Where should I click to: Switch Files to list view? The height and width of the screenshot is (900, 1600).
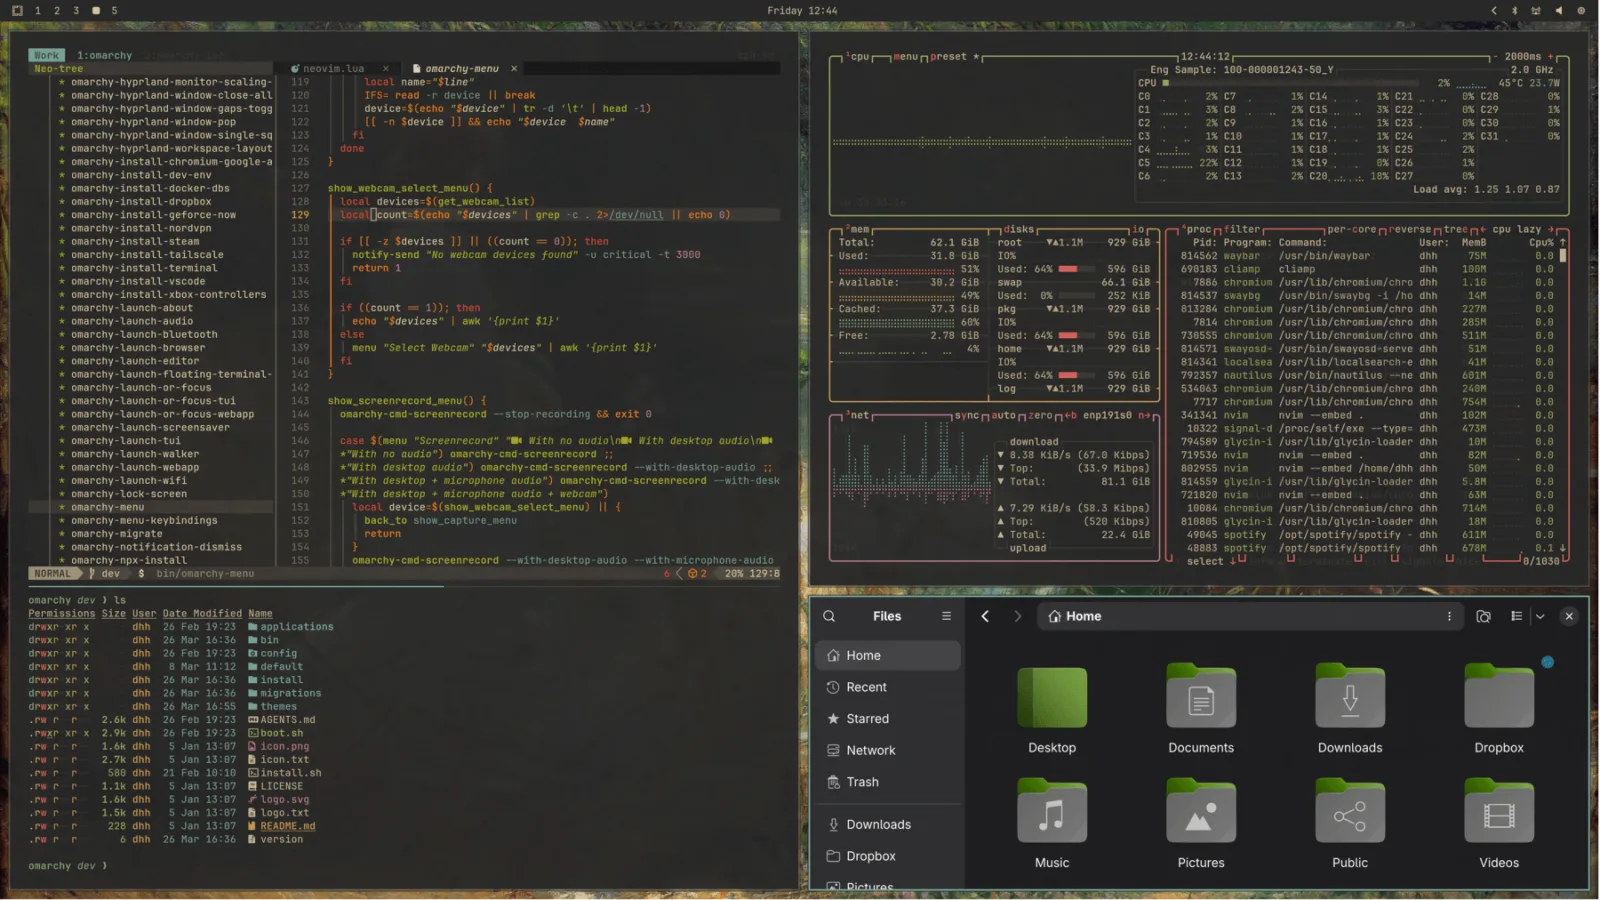(x=1516, y=616)
